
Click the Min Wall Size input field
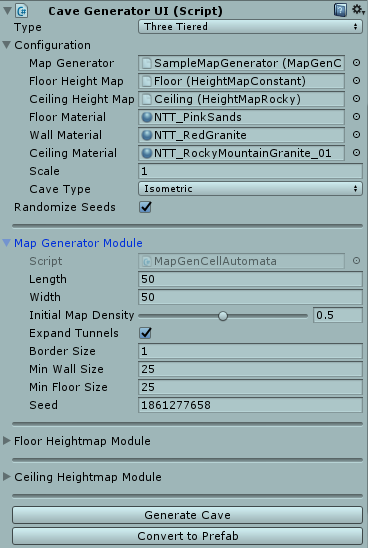click(x=250, y=369)
